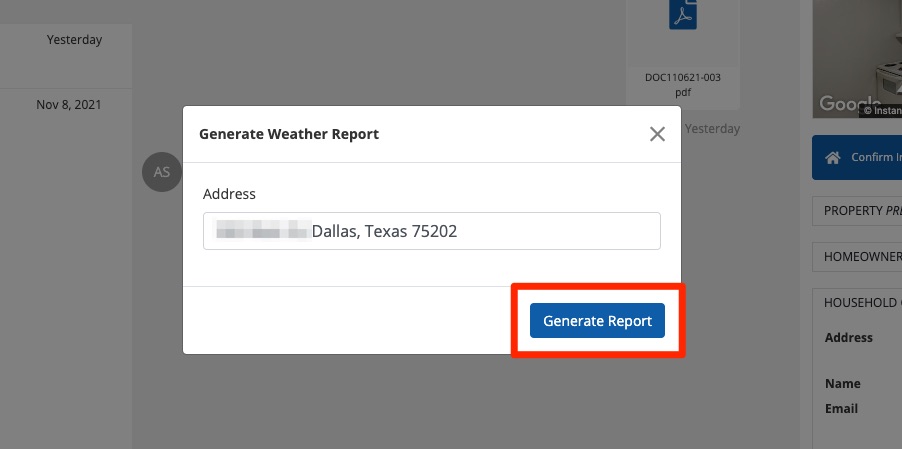Select the Nov 8, 2021 entry

68,104
